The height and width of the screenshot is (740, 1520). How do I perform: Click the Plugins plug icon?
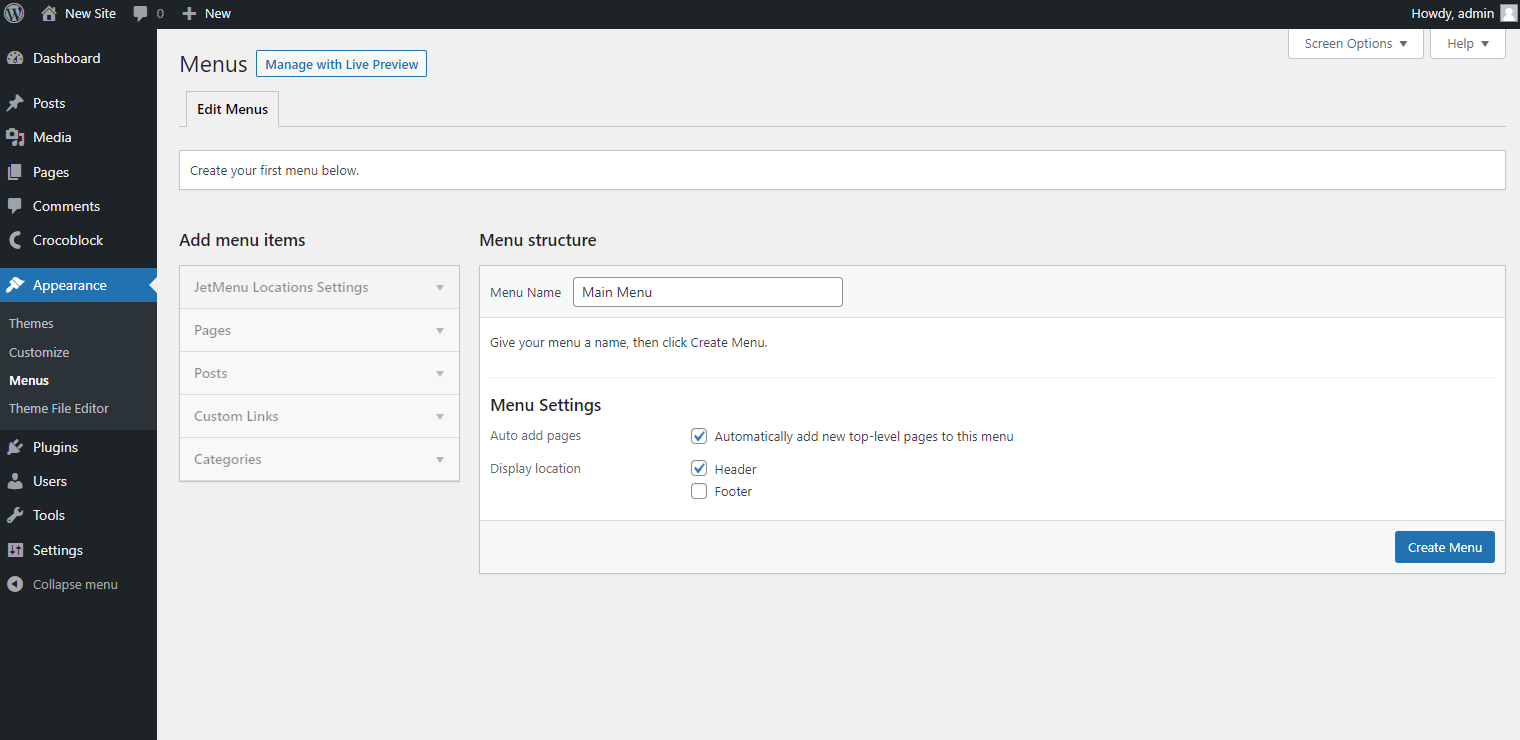15,447
